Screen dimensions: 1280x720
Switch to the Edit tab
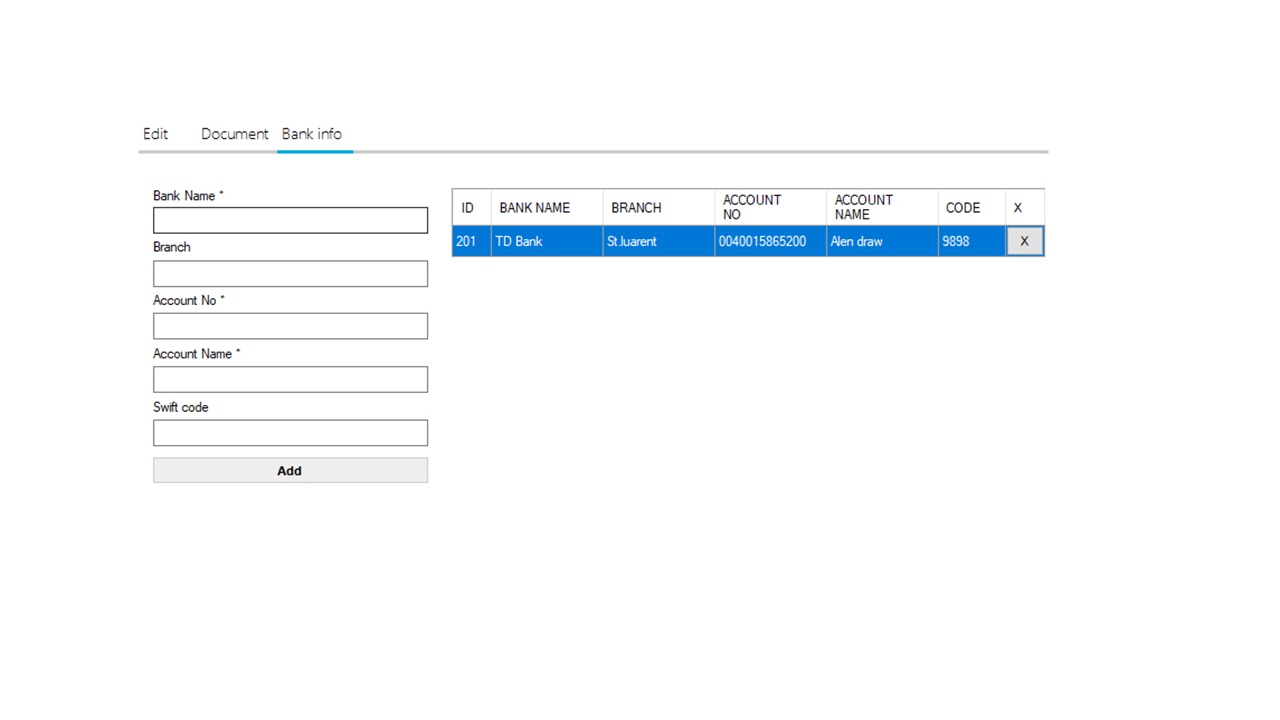tap(155, 134)
